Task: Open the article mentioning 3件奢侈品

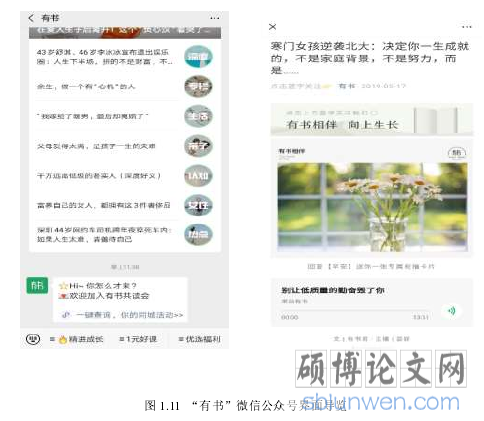Action: point(103,205)
